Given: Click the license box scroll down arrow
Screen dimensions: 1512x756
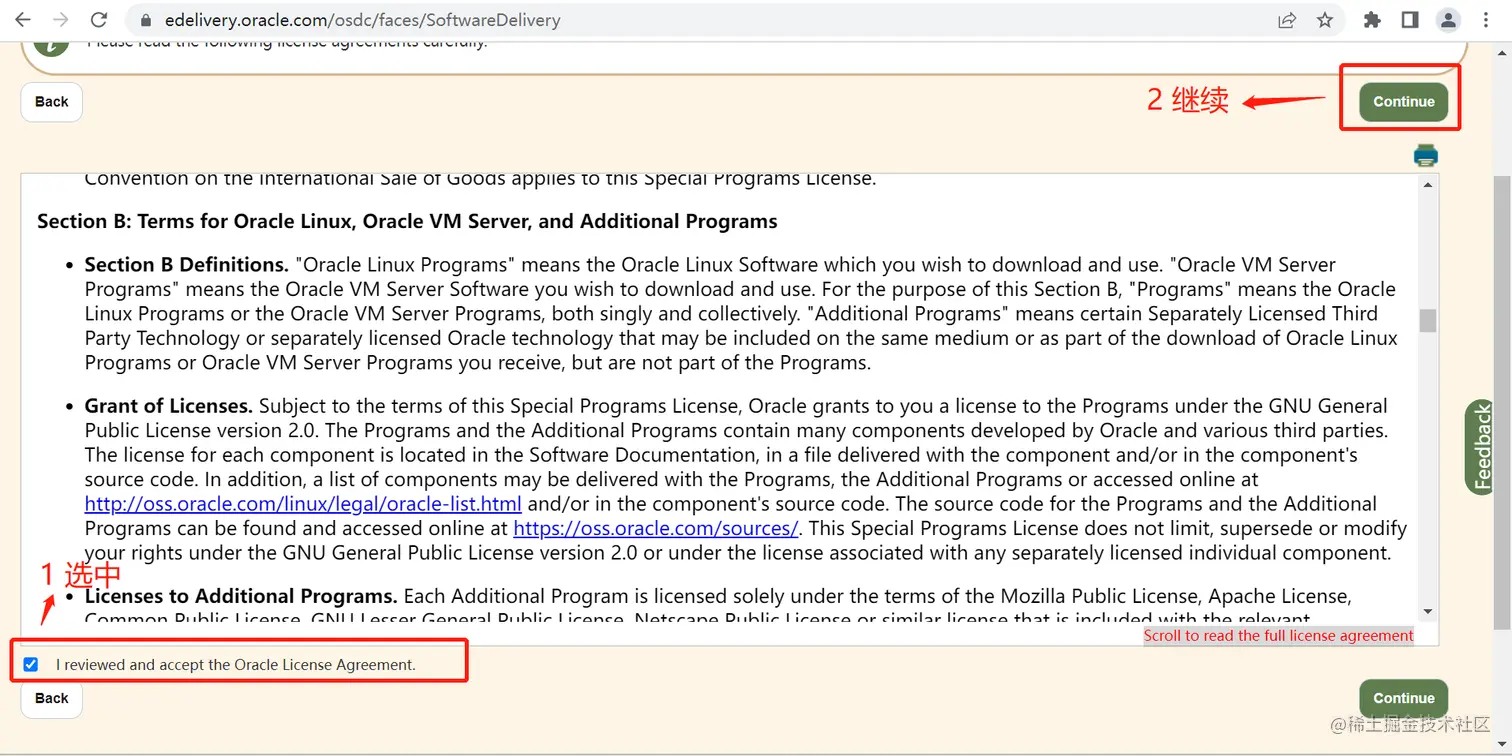Looking at the screenshot, I should 1427,612.
